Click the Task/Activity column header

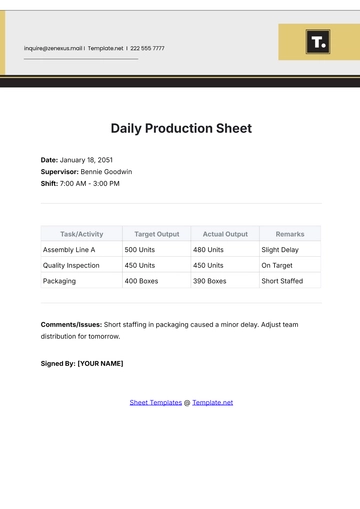point(82,234)
